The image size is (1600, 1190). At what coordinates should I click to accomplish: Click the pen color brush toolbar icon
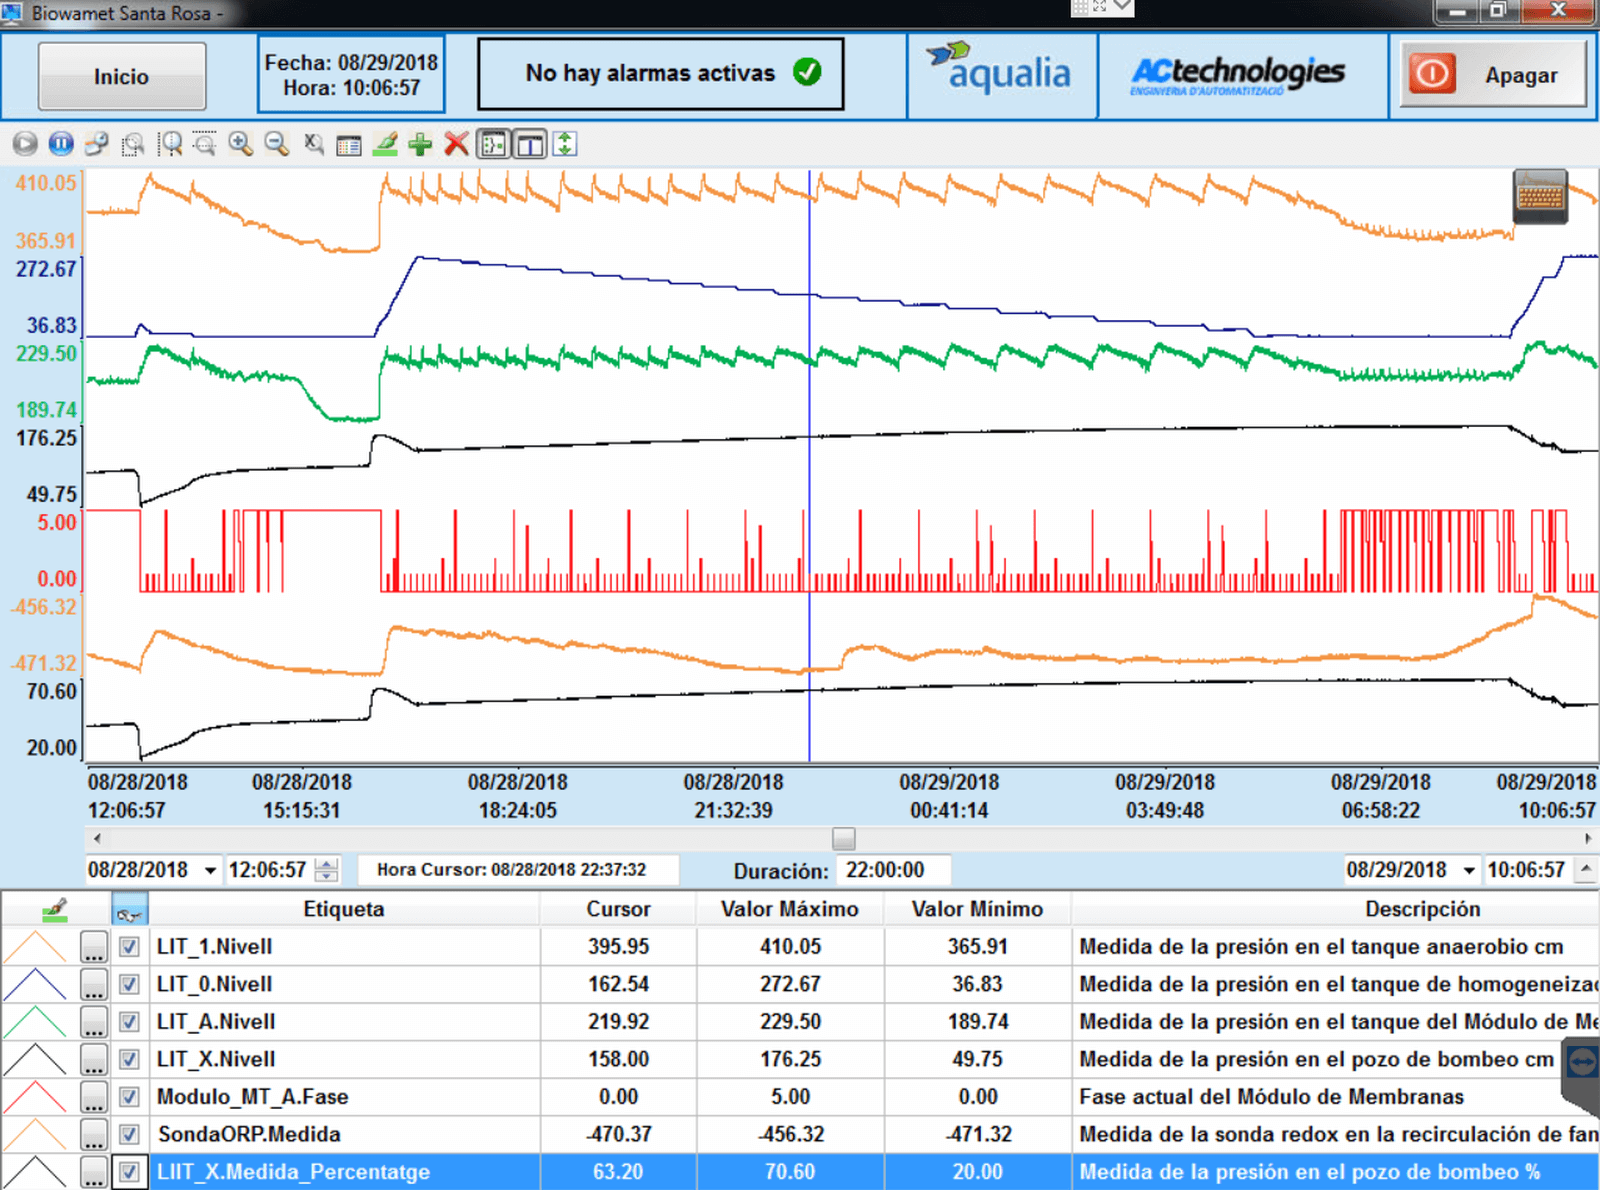click(x=385, y=144)
